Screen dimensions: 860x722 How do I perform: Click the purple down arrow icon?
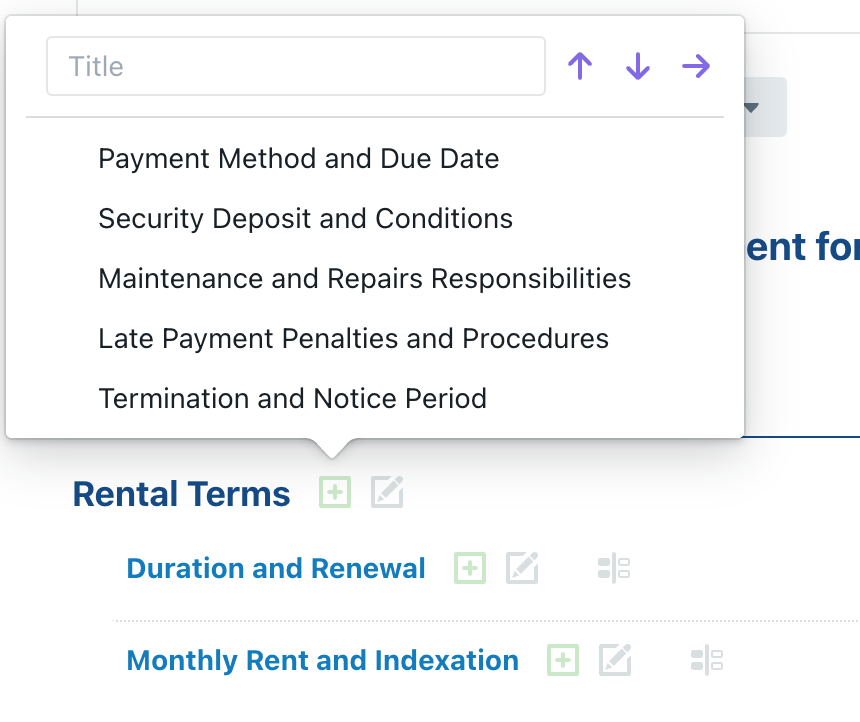point(638,67)
